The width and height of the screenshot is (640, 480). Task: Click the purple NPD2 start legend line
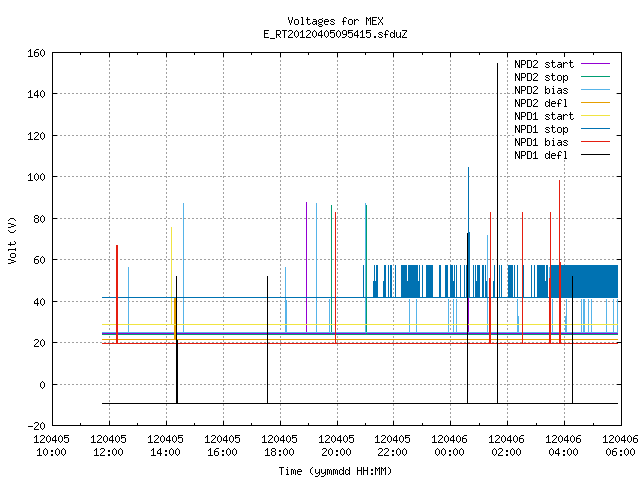595,64
